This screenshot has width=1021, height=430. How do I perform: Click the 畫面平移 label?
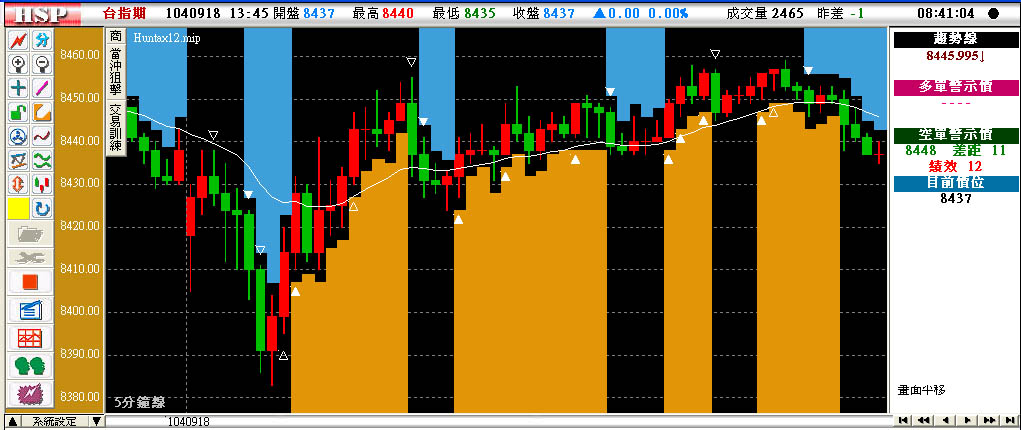(921, 390)
